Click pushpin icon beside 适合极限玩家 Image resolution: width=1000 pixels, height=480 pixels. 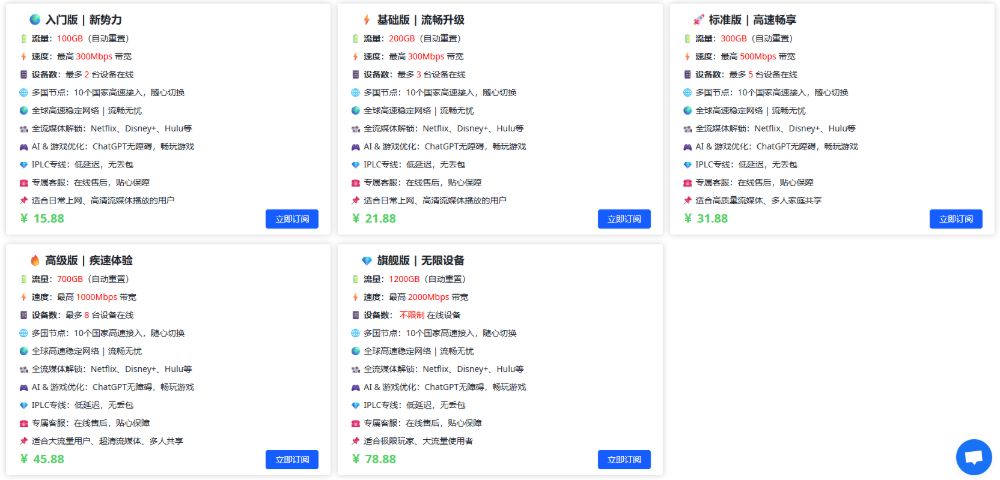(356, 441)
